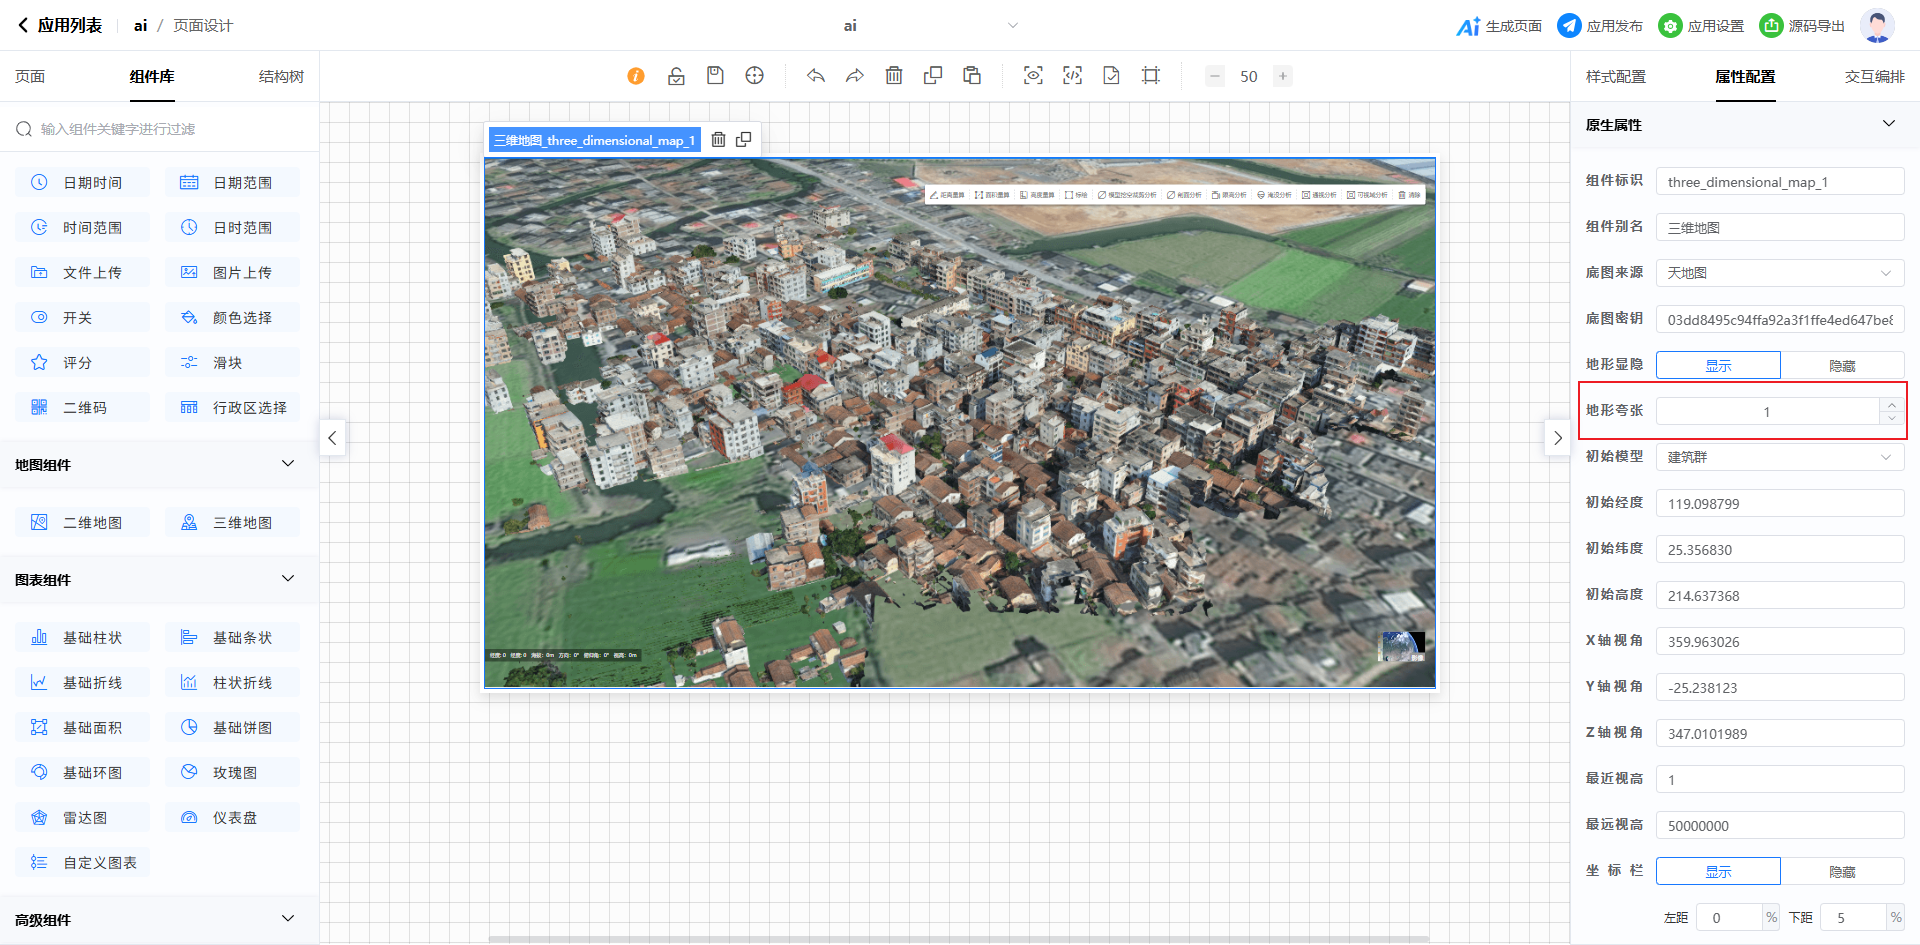Click the paste clipboard icon in toolbar

click(x=972, y=76)
